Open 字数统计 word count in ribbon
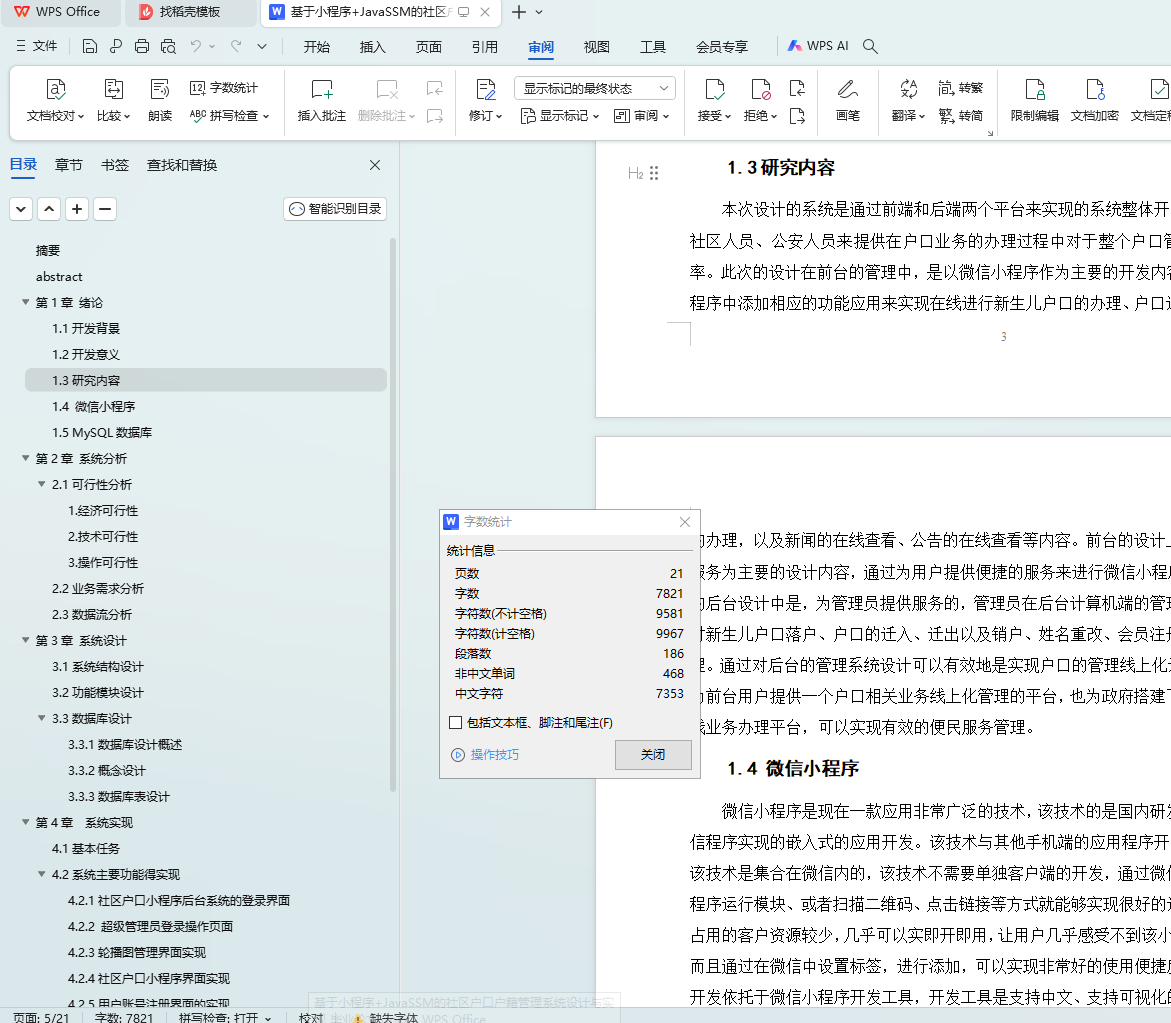This screenshot has height=1023, width=1171. pyautogui.click(x=223, y=88)
